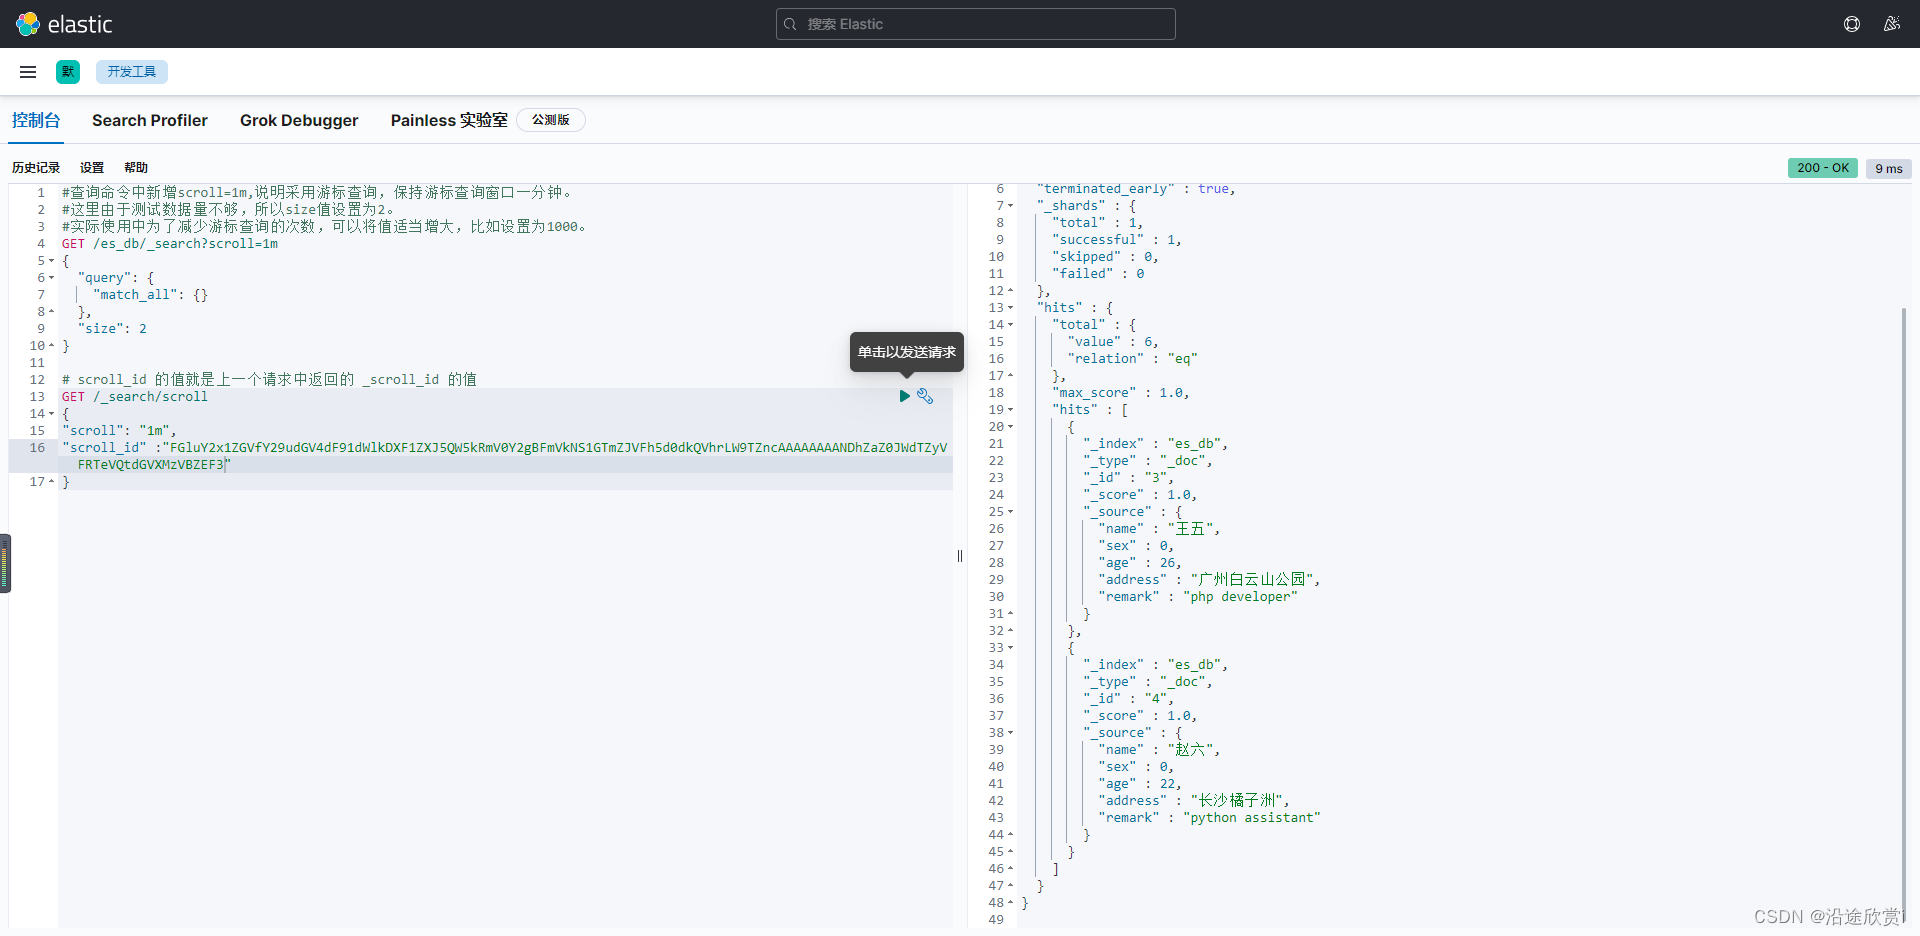Collapse the fold arrow at editor line 5
This screenshot has height=936, width=1920.
(x=52, y=261)
